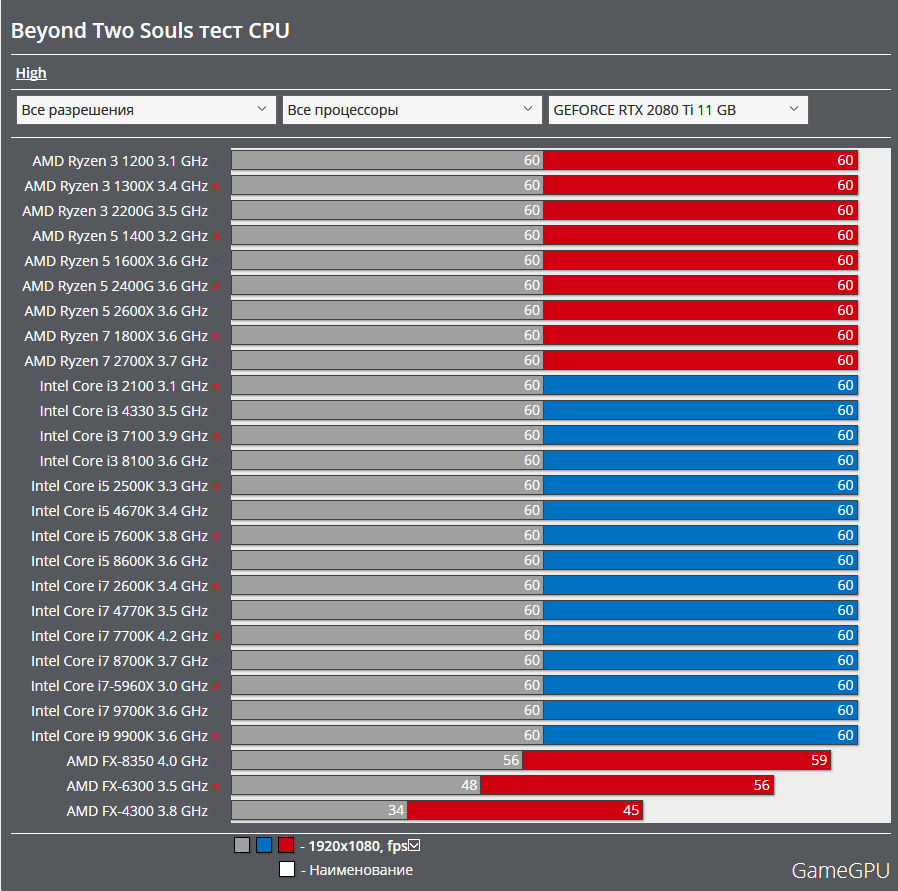
Task: Click the AMD FX-8350 red bar showing 59
Action: (x=676, y=760)
